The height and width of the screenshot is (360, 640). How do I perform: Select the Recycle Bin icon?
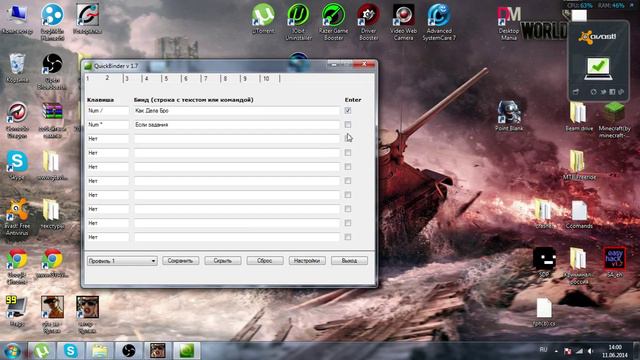pyautogui.click(x=17, y=67)
